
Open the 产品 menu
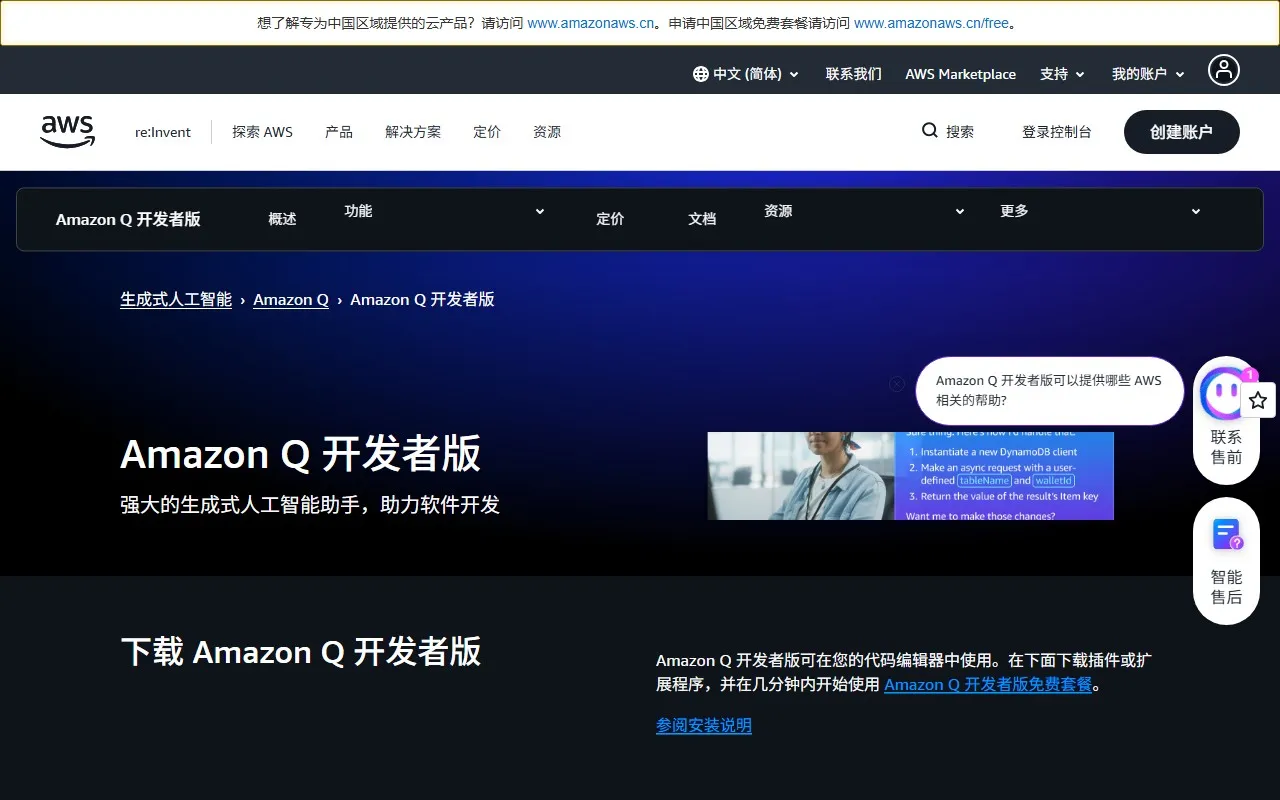click(x=339, y=132)
